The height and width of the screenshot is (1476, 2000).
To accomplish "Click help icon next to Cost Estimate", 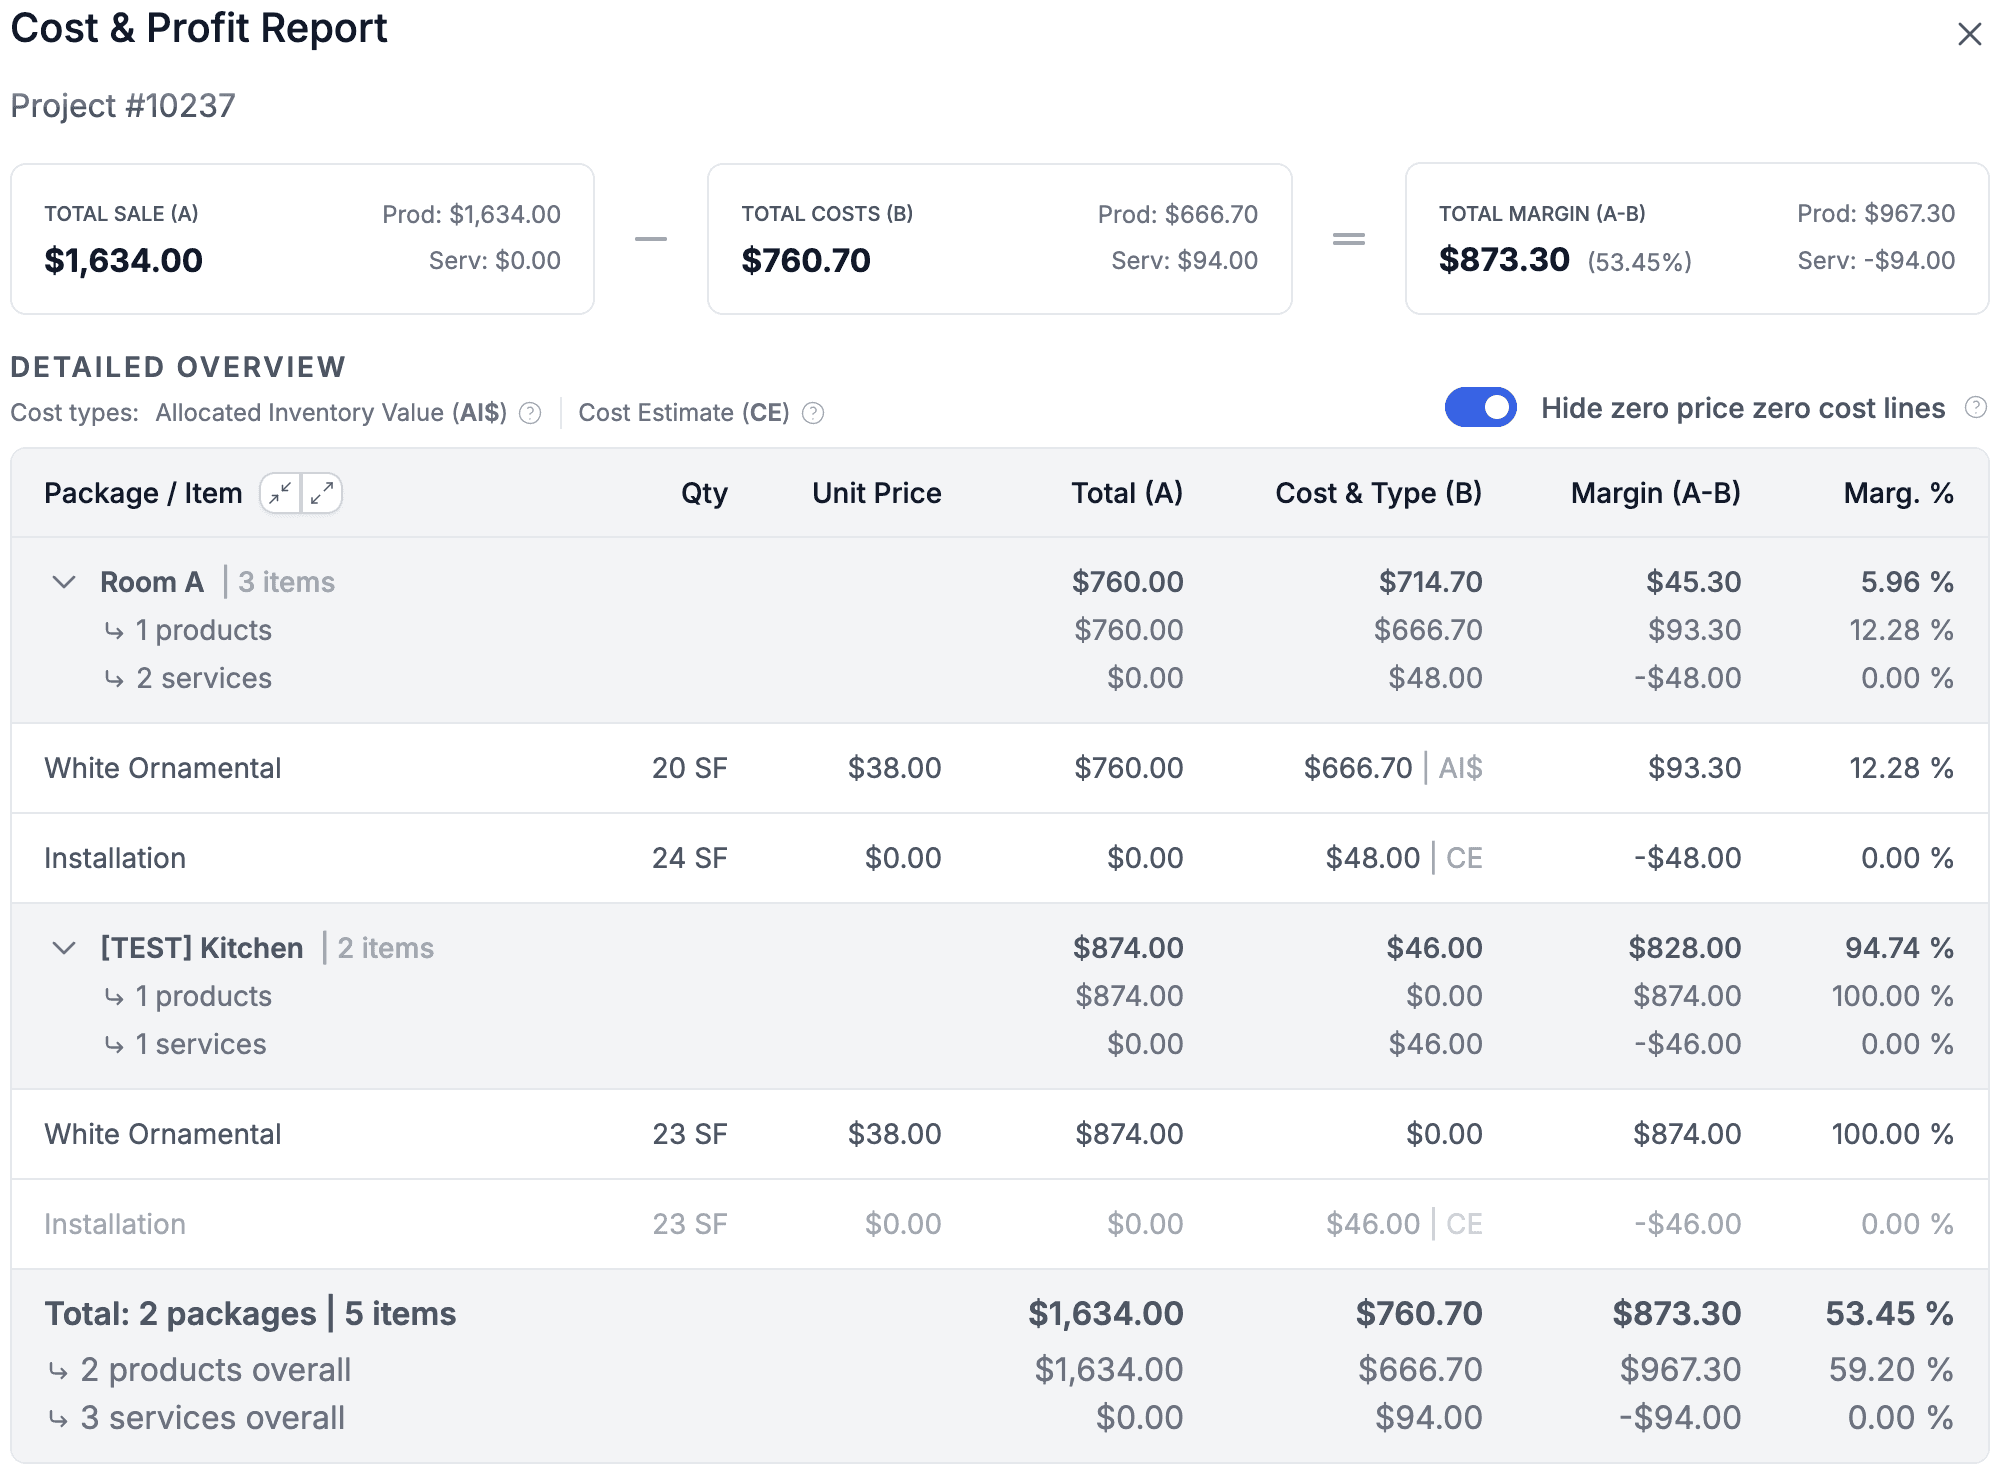I will [814, 413].
